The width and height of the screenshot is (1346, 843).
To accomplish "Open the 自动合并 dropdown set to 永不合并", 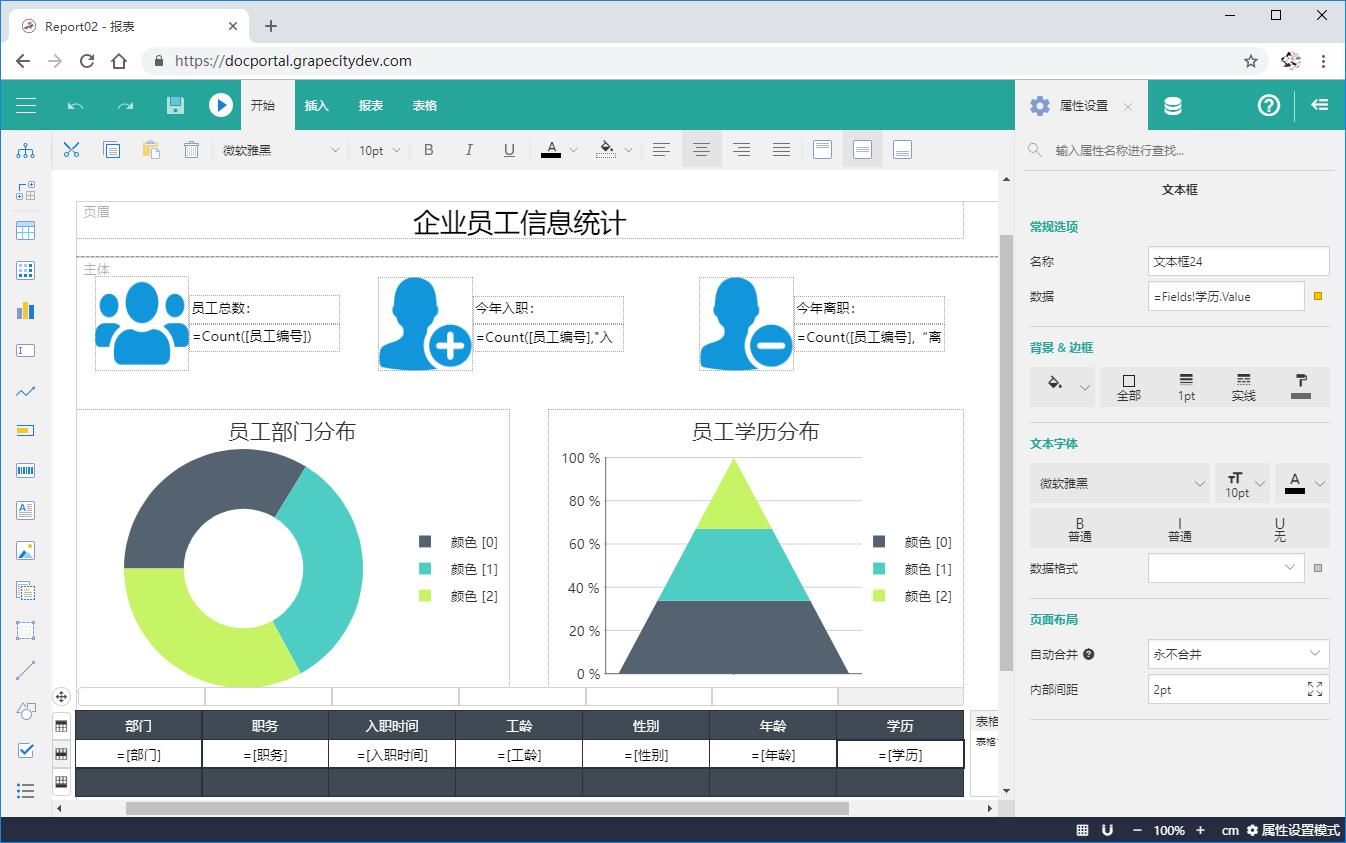I will pyautogui.click(x=1237, y=654).
